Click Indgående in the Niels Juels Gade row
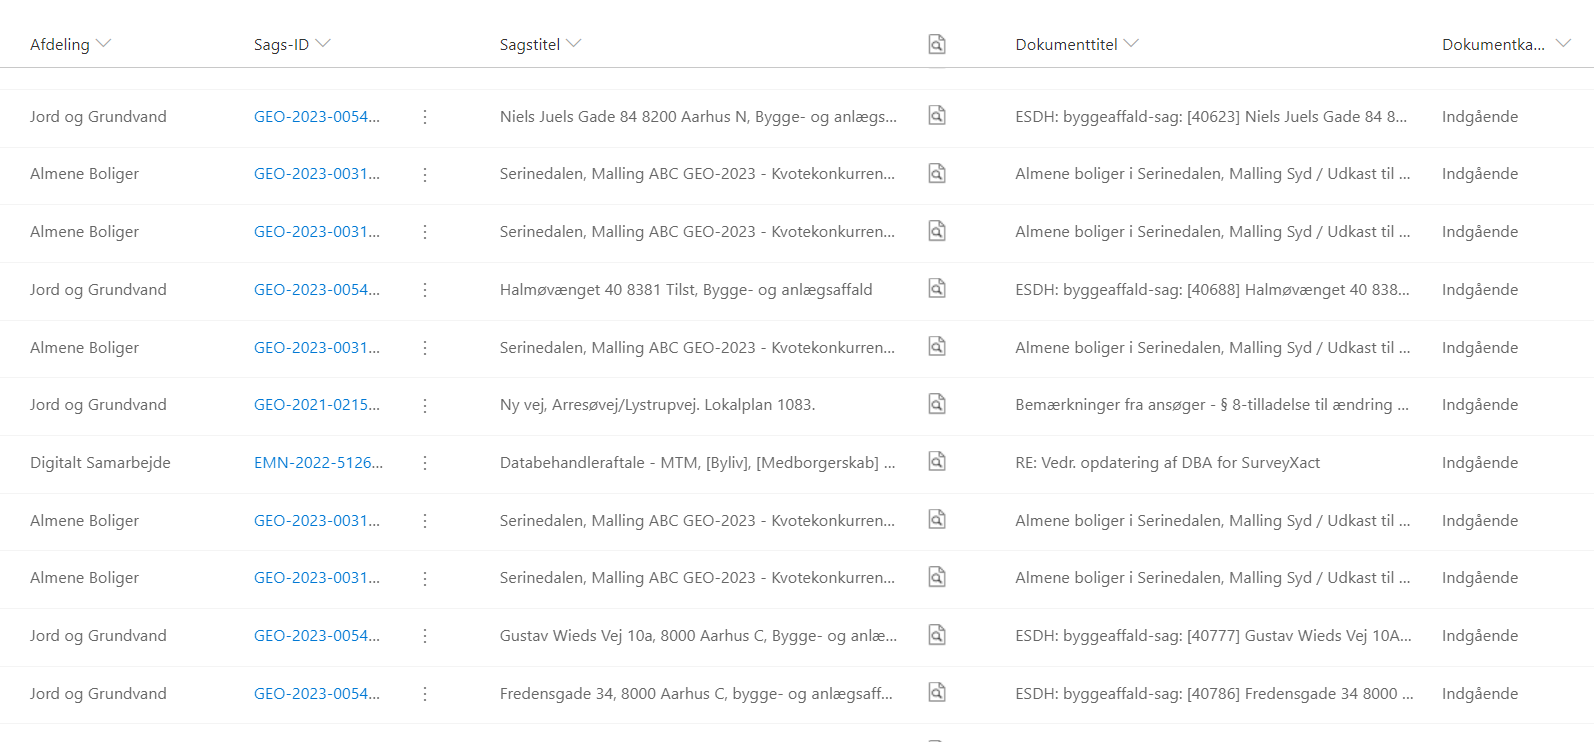 point(1480,117)
